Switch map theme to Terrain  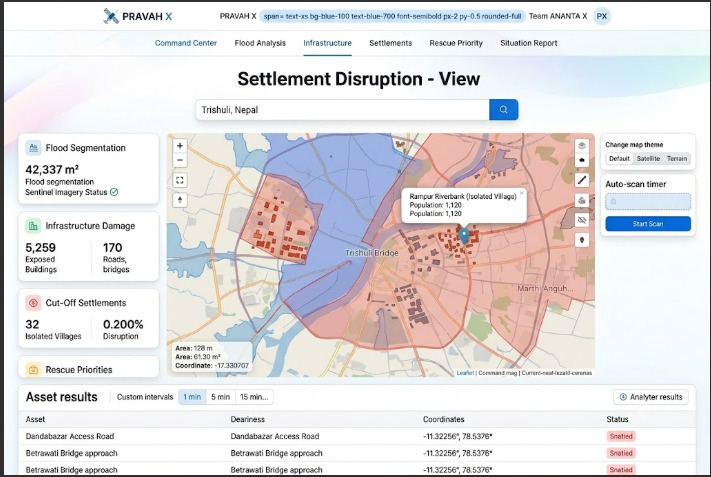(677, 159)
